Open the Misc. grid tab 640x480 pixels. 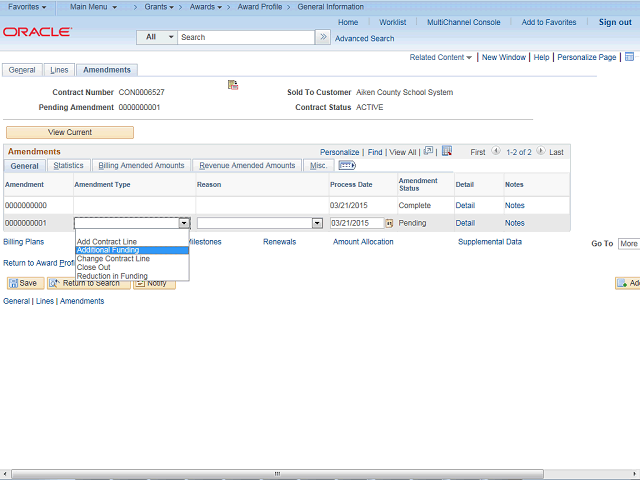(x=318, y=165)
